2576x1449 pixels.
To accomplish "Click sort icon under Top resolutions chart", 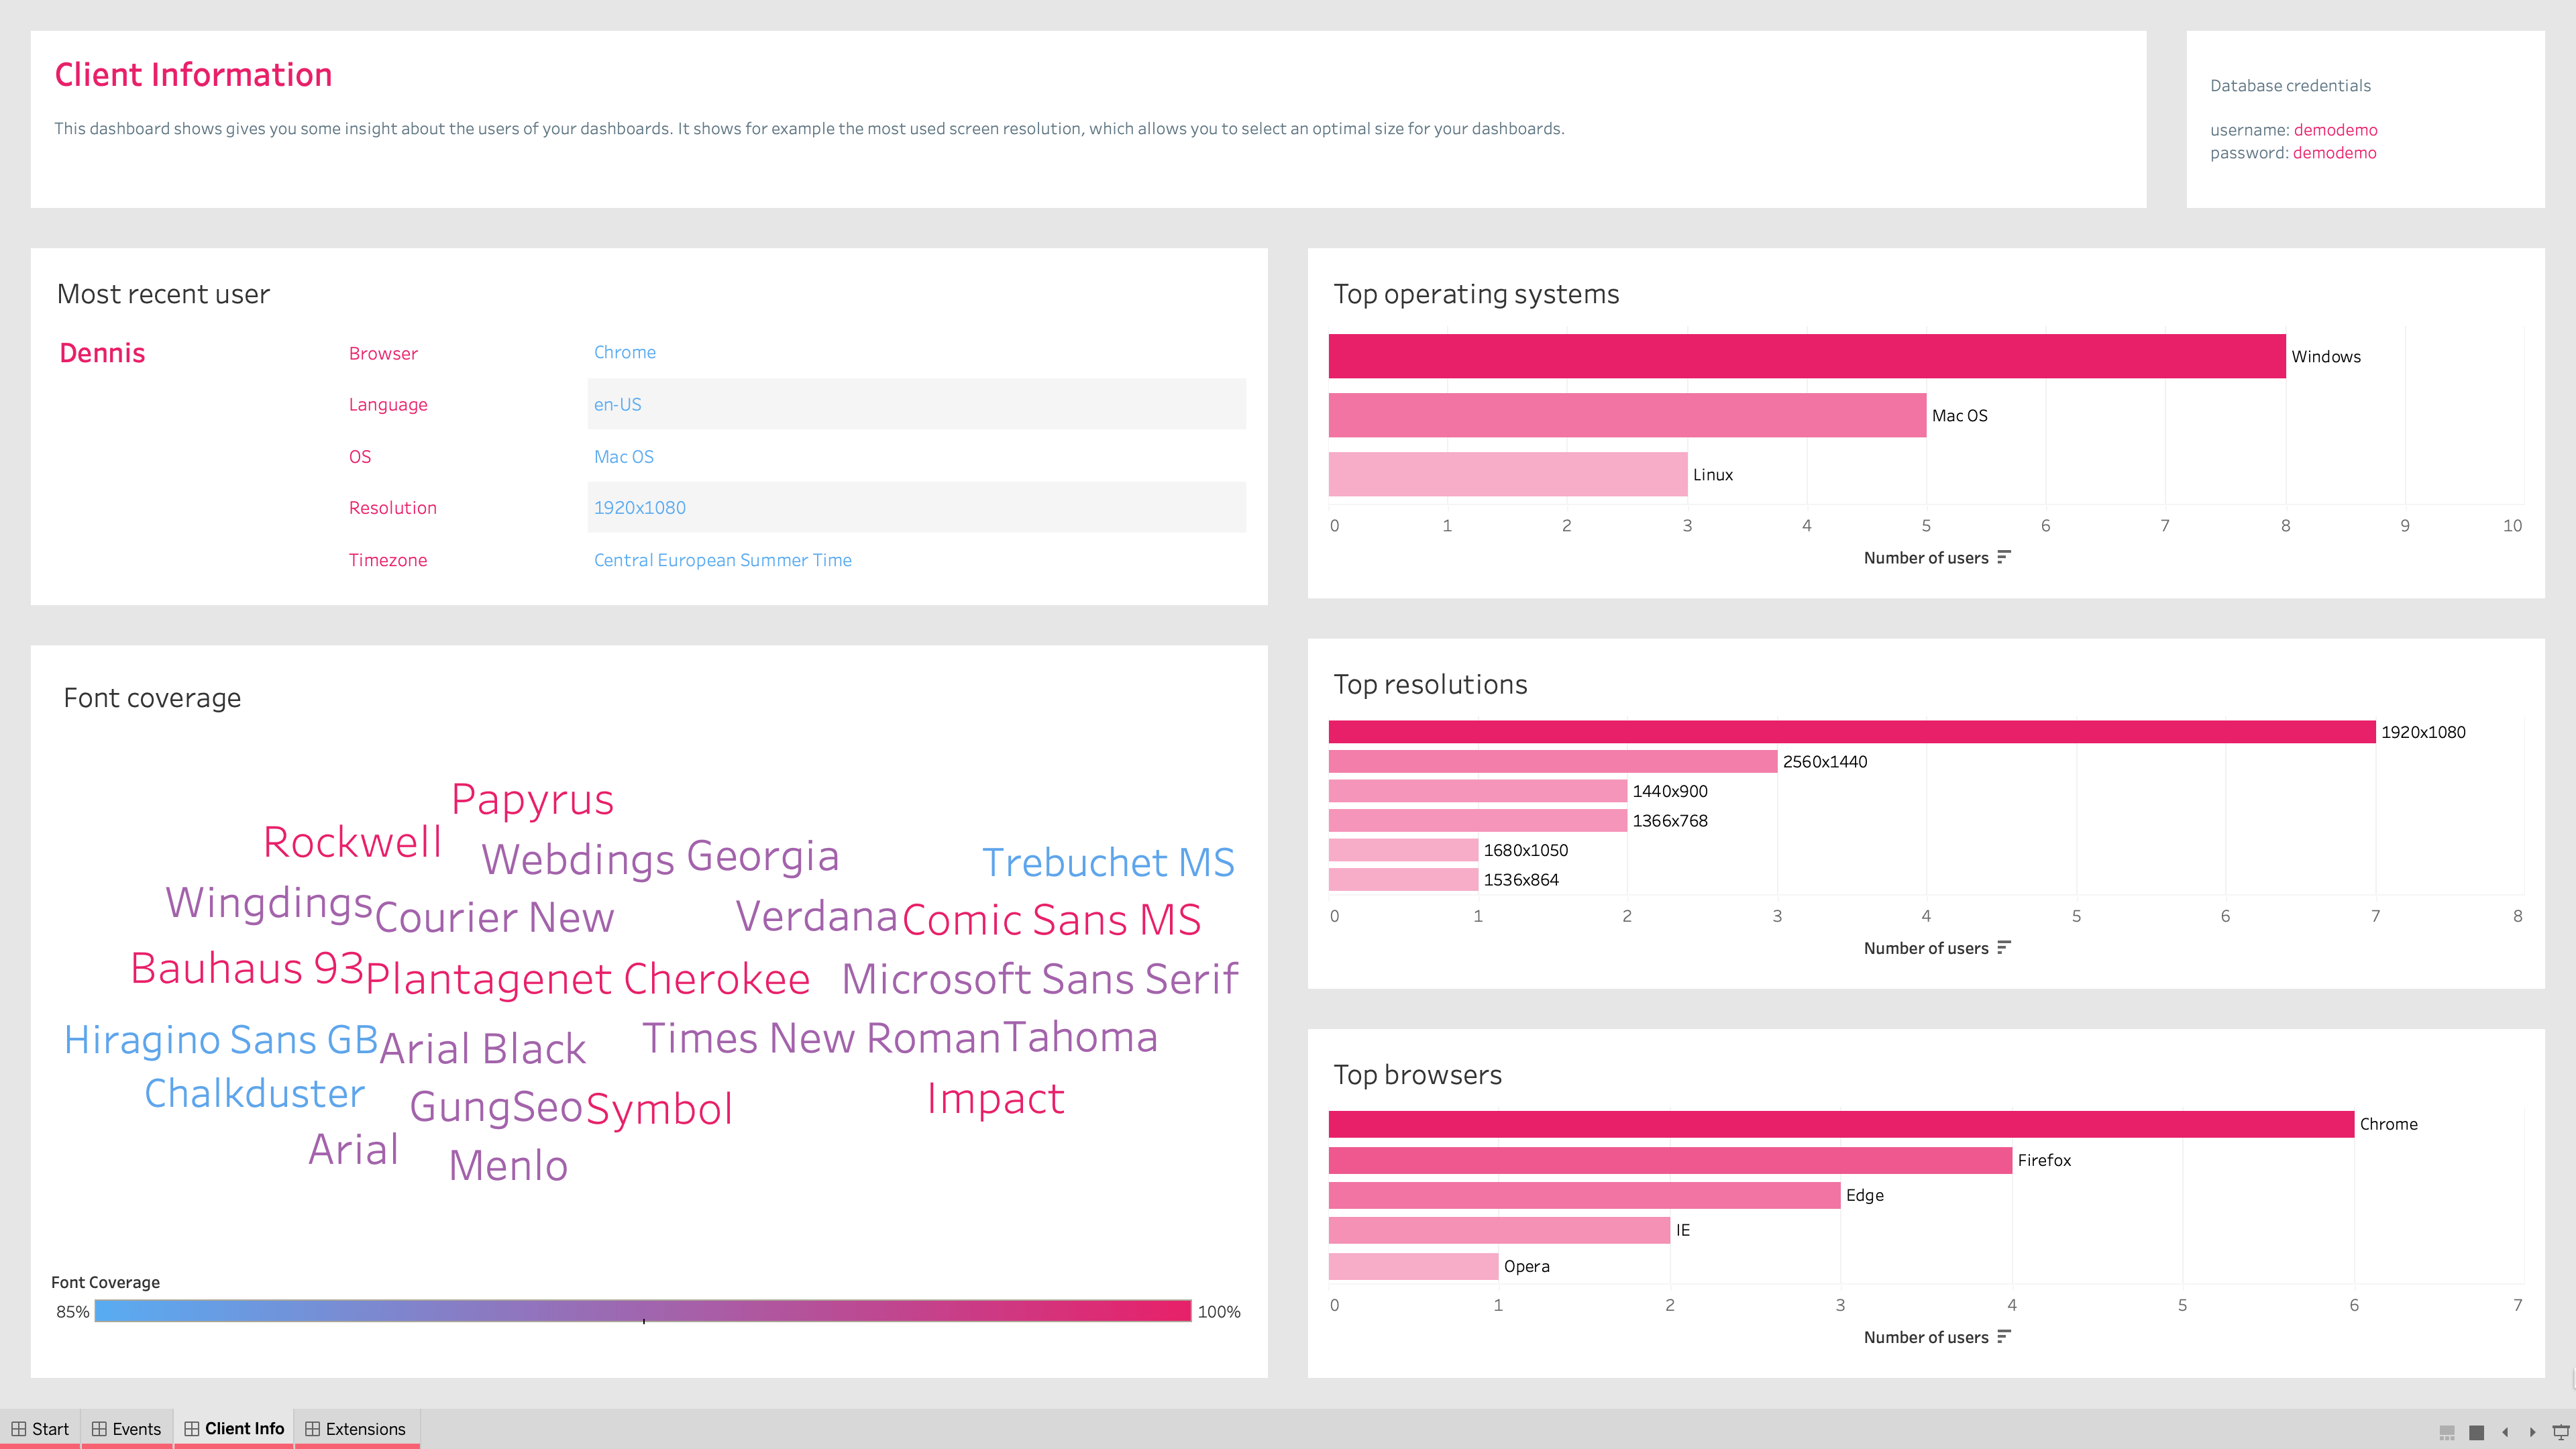I will (2003, 947).
